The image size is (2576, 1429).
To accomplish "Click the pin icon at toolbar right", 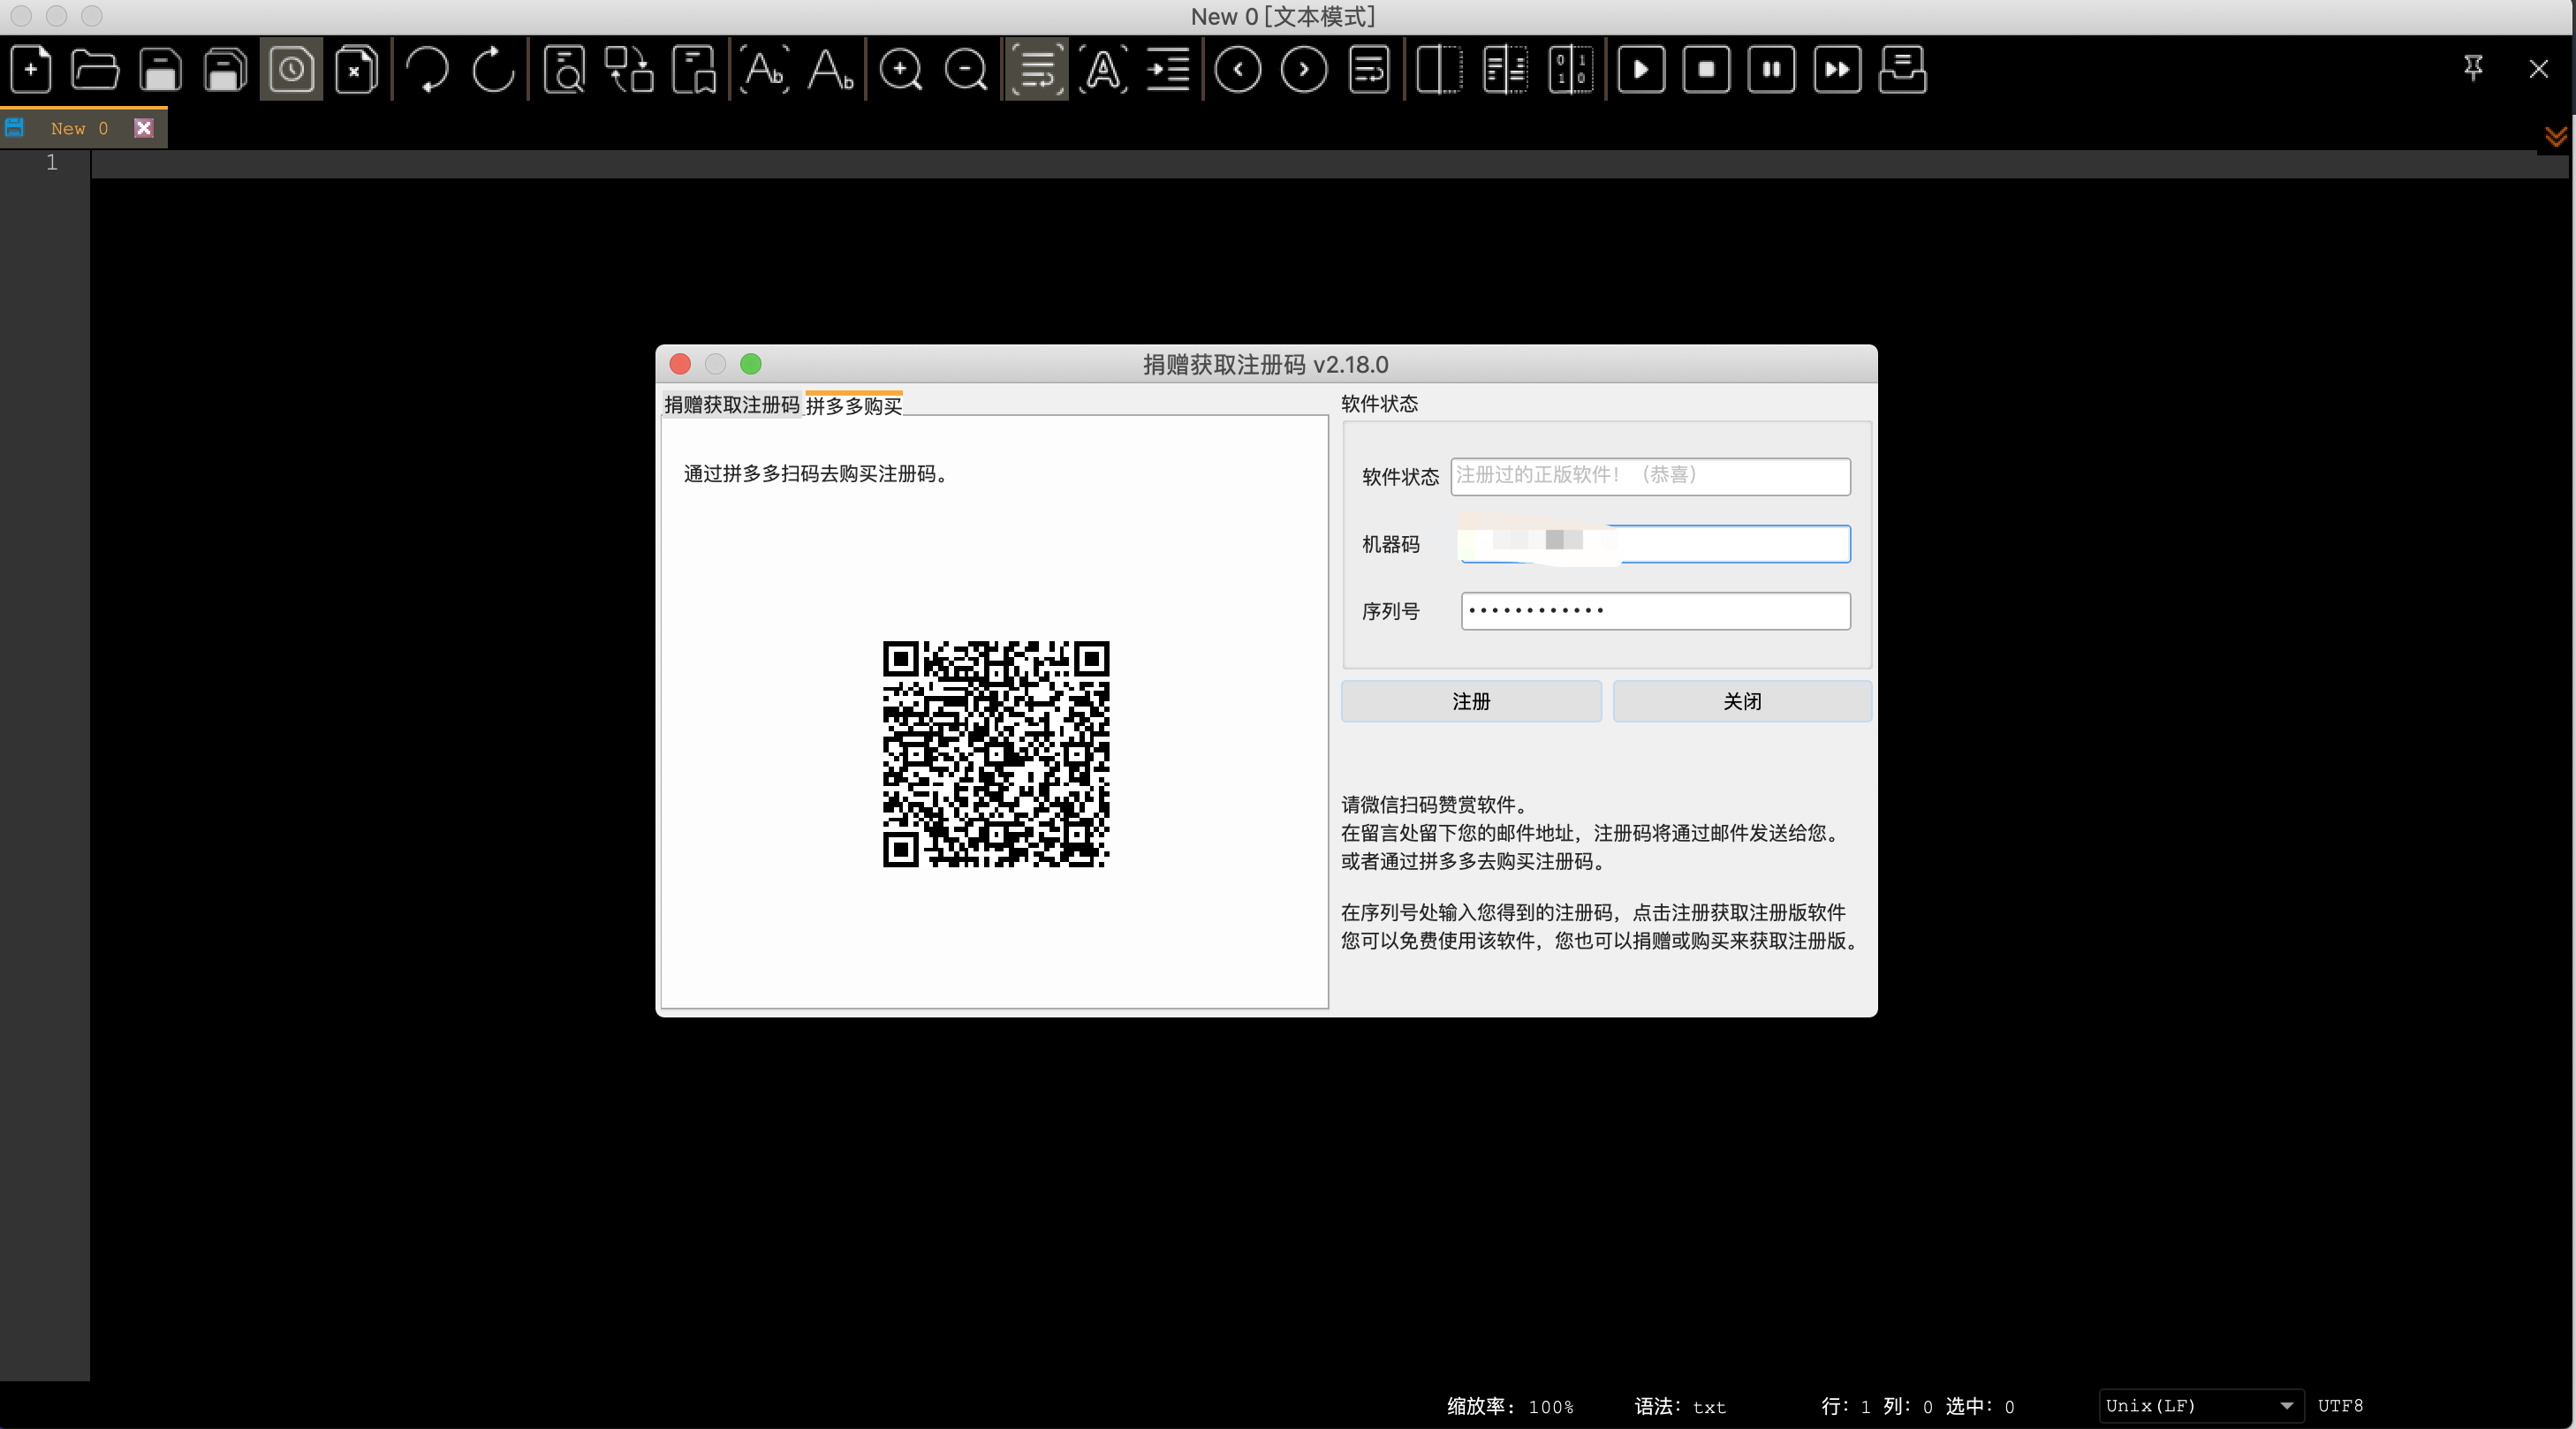I will (2473, 68).
